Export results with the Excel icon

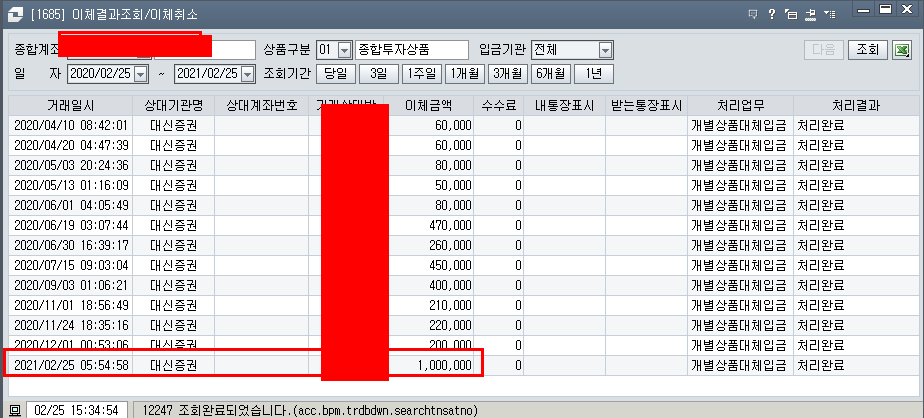(x=902, y=50)
